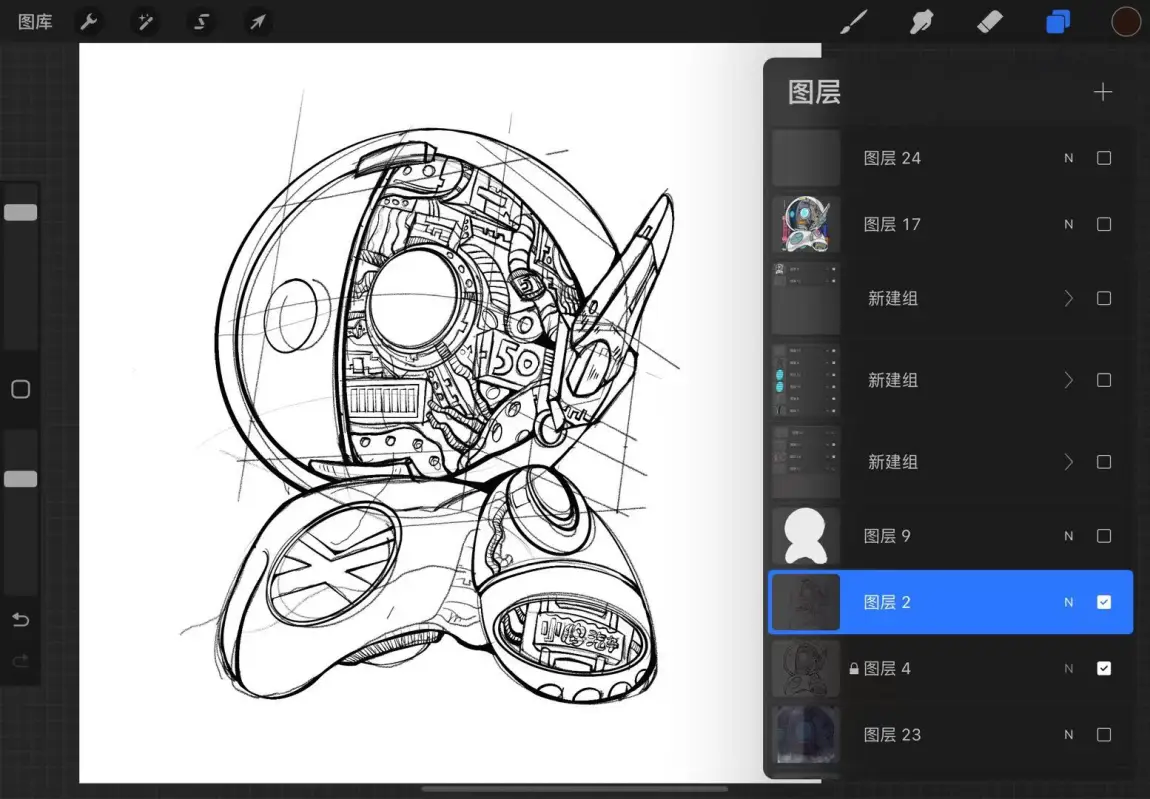The width and height of the screenshot is (1150, 799).
Task: Tap the lock icon on 图层 4
Action: point(854,668)
